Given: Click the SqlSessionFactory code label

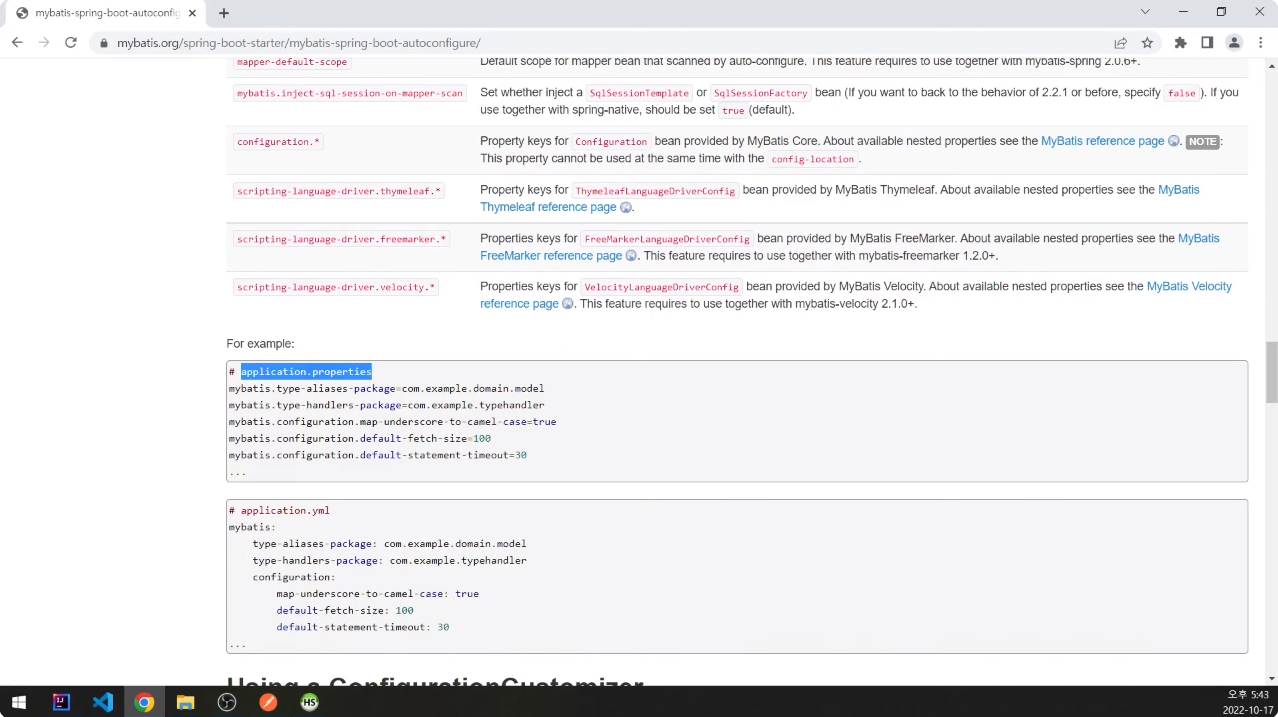Looking at the screenshot, I should pyautogui.click(x=760, y=93).
